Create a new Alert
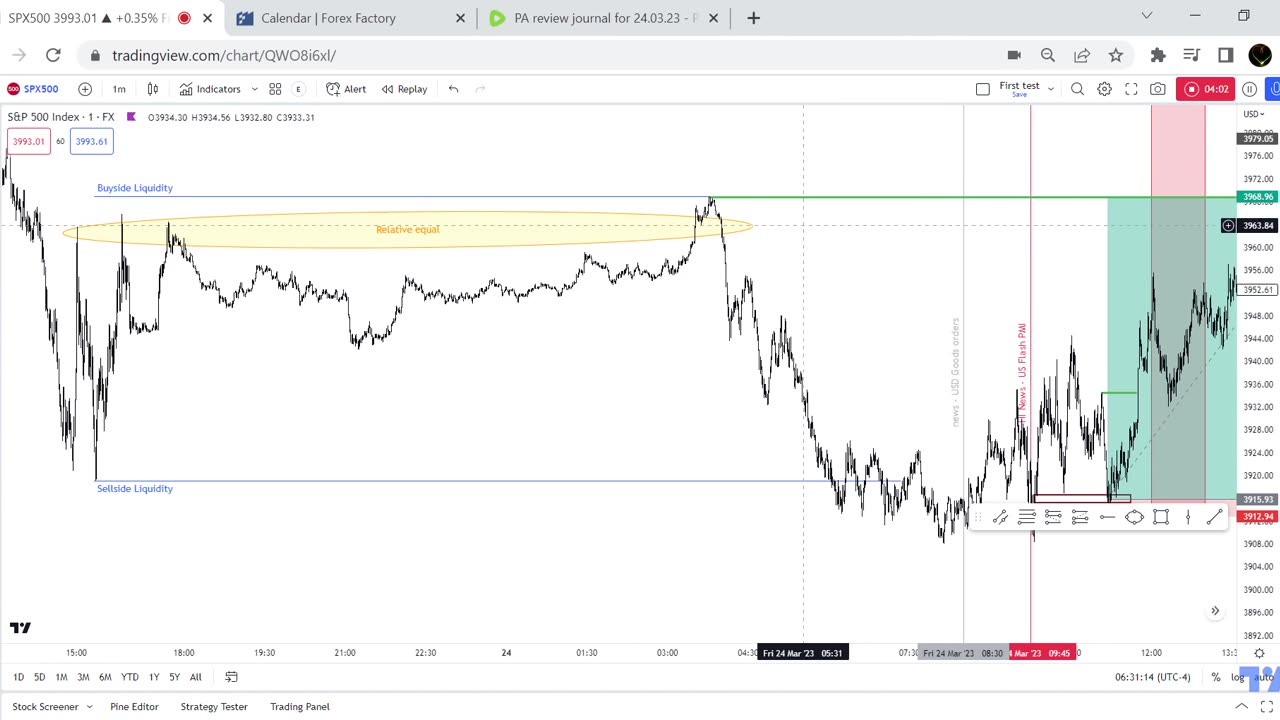 click(346, 89)
